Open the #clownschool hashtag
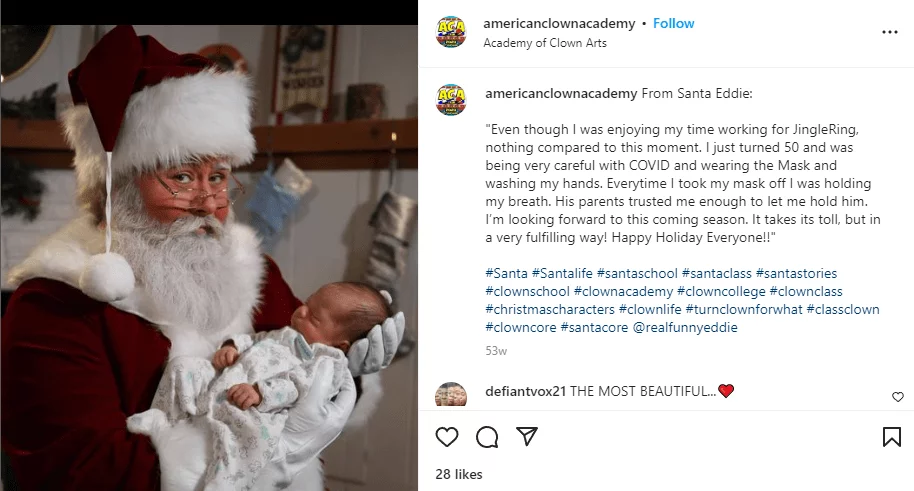Screen dimensions: 914x491 [x=527, y=291]
